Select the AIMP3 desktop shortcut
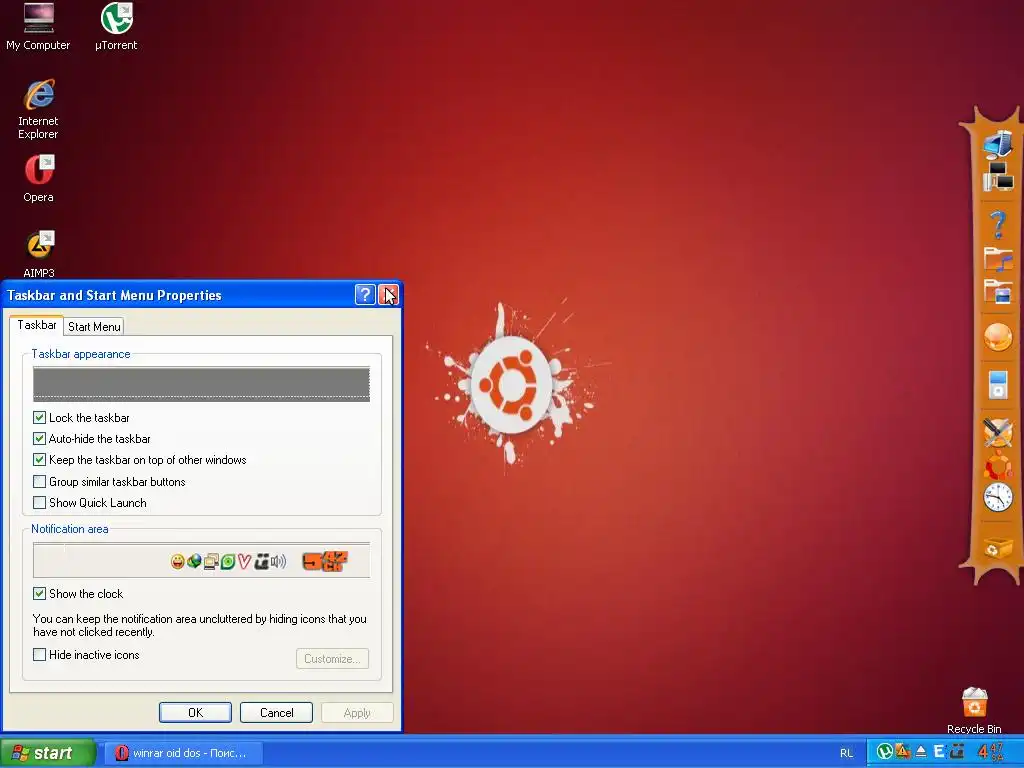 pos(39,253)
